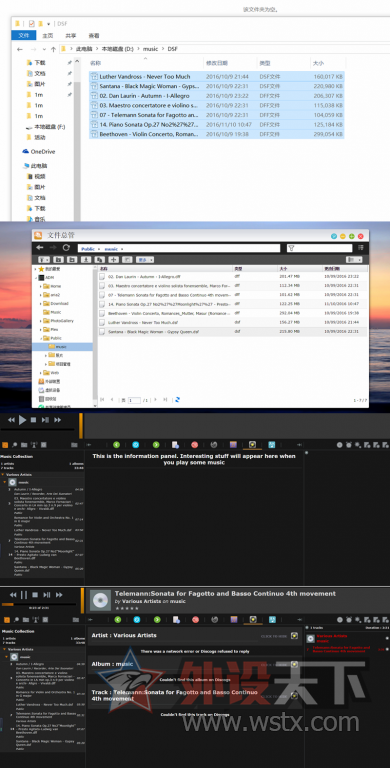The image size is (390, 768).
Task: Collapse Various Artists in Telemann player's collection
Action: point(5,649)
